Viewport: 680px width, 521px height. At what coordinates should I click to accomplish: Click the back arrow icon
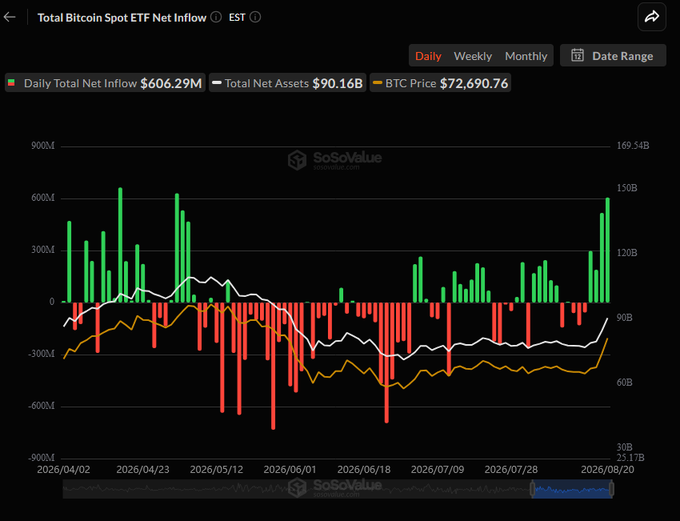click(9, 17)
